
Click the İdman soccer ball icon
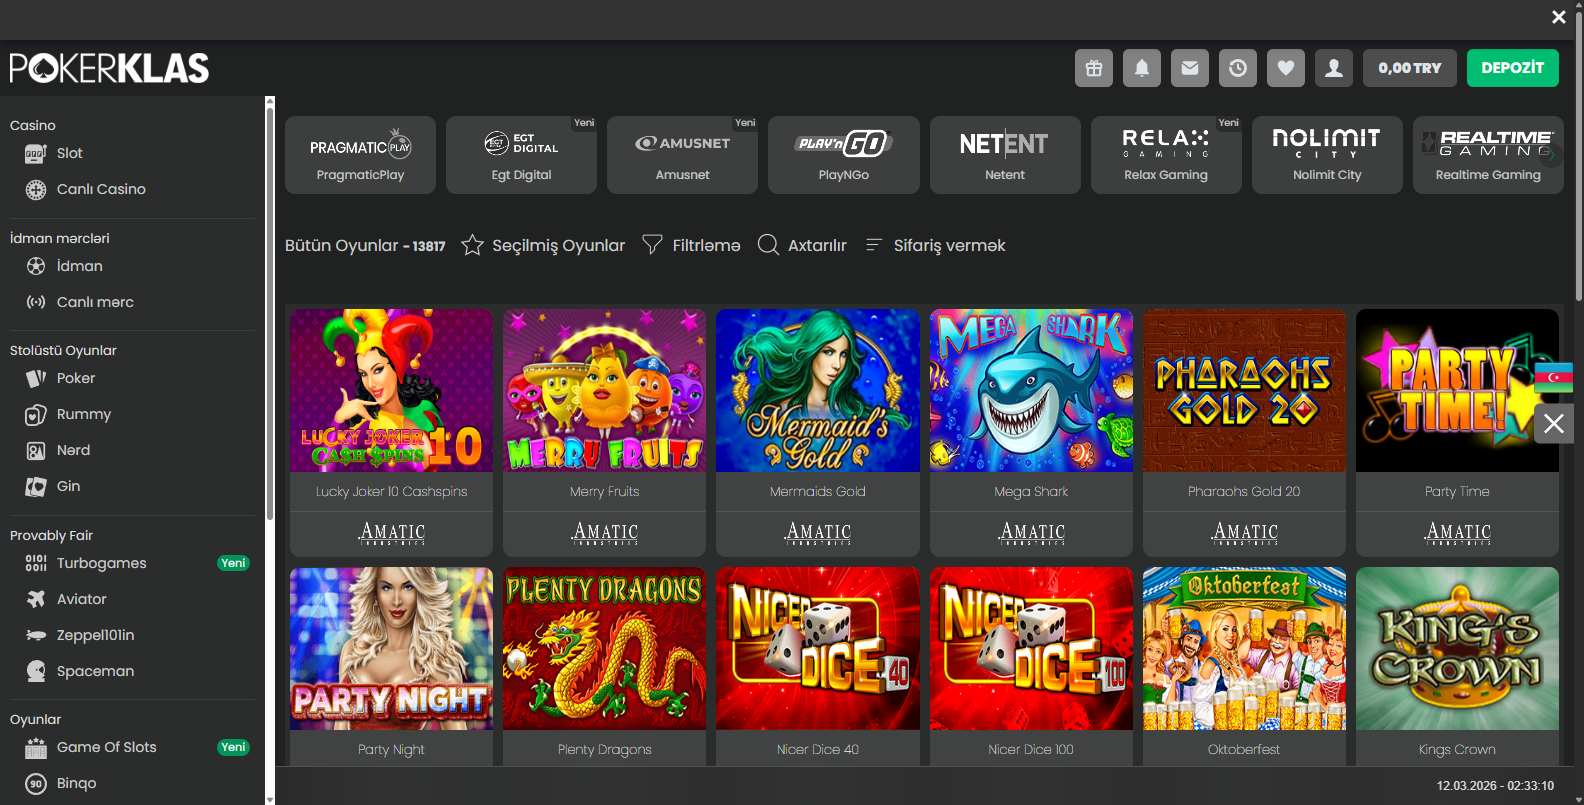(x=36, y=266)
